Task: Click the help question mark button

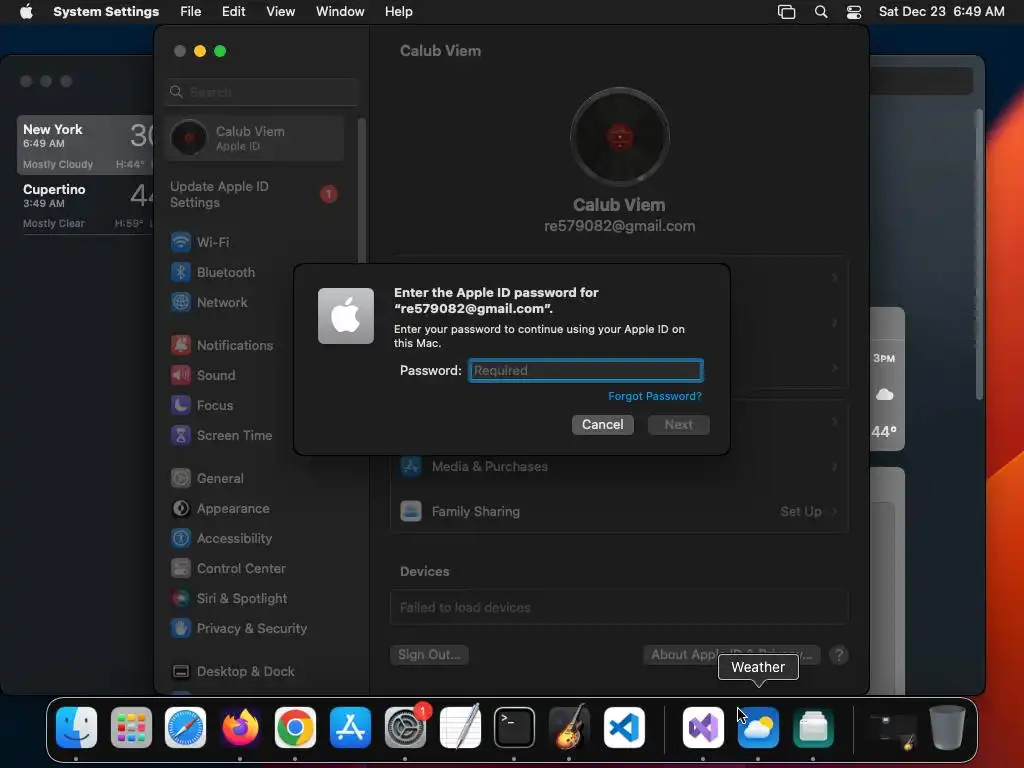Action: coord(839,654)
